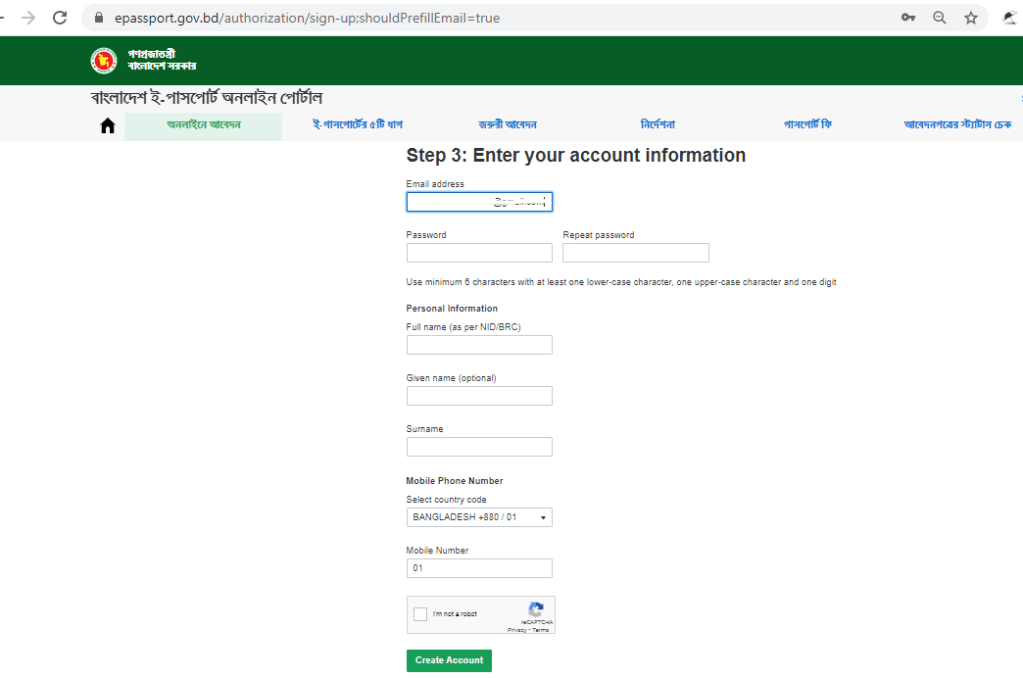
Task: Click the padlock site info icon
Action: click(x=98, y=18)
